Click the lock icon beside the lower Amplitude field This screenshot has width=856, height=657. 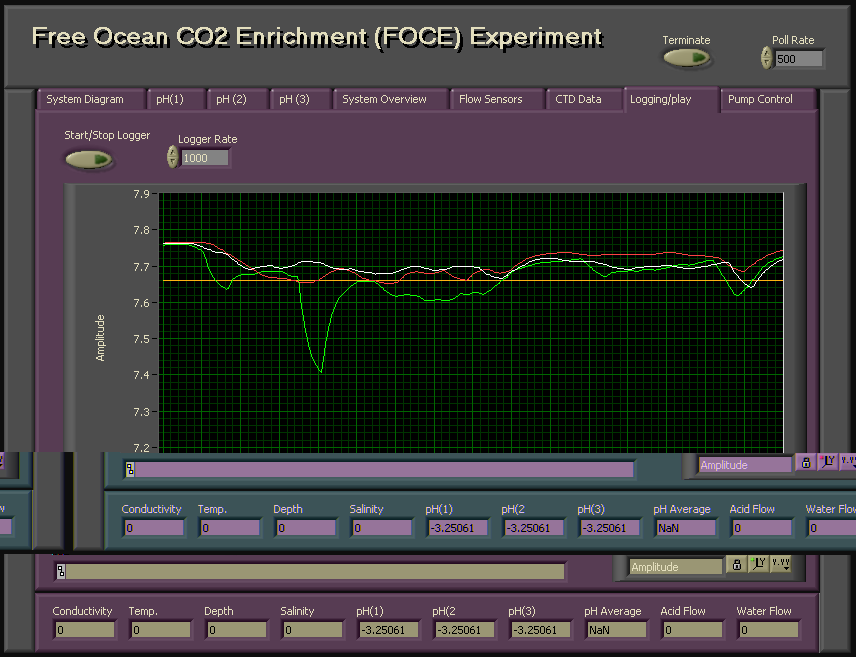point(736,565)
